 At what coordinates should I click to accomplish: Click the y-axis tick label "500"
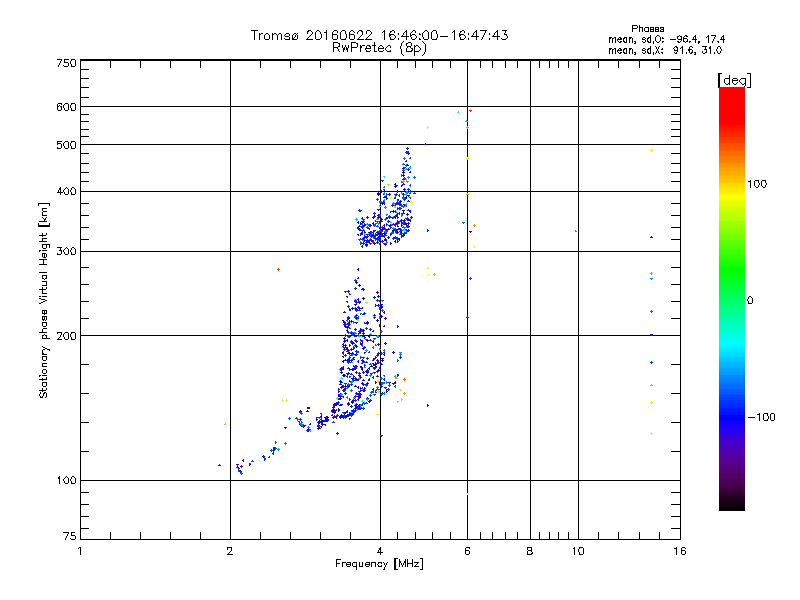click(x=66, y=145)
